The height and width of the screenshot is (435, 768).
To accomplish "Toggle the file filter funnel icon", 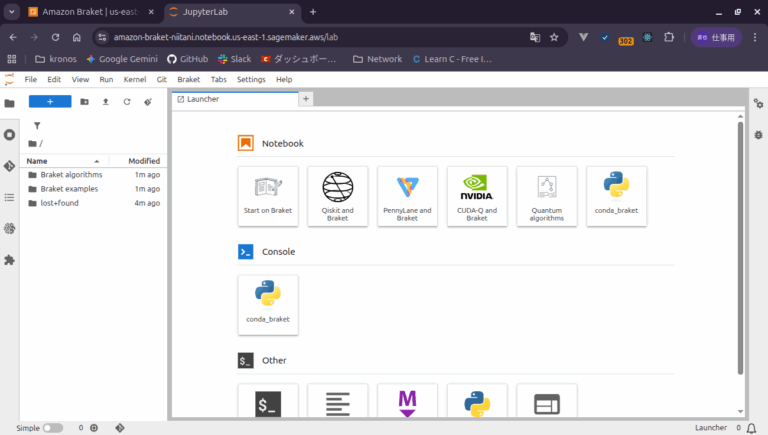I will (x=37, y=126).
